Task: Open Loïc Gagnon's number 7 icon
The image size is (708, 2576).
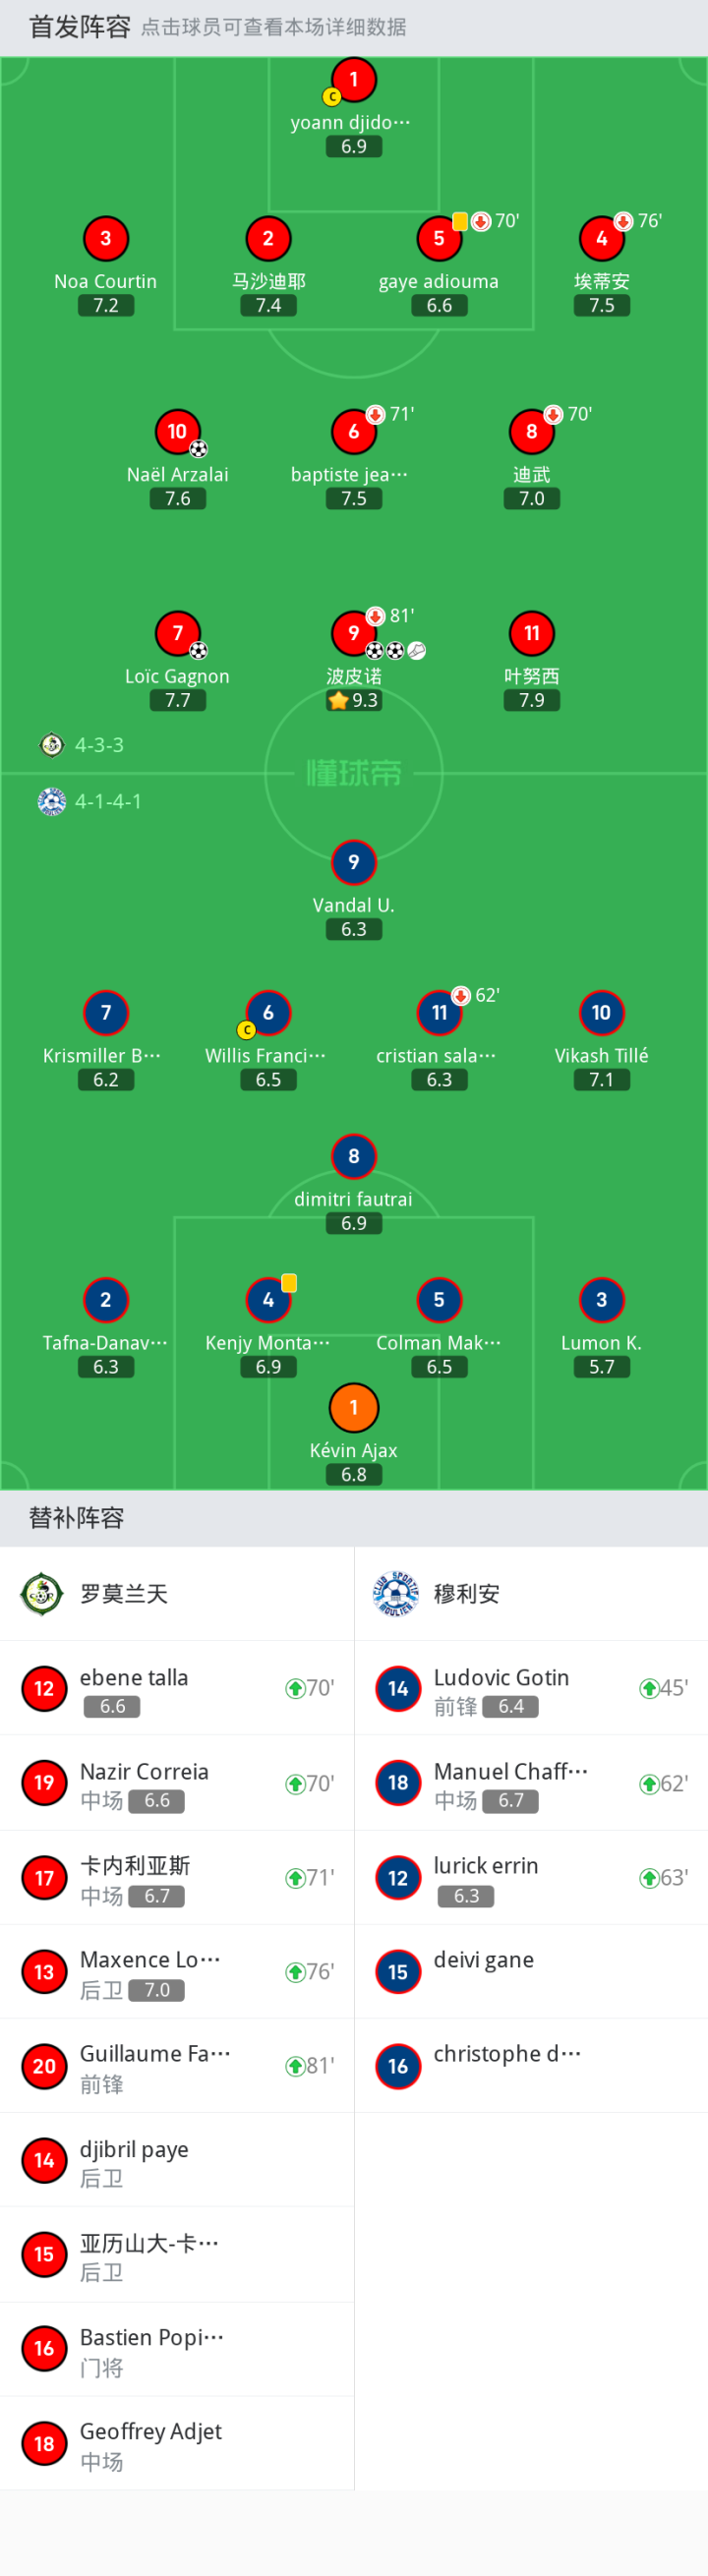Action: [x=177, y=633]
